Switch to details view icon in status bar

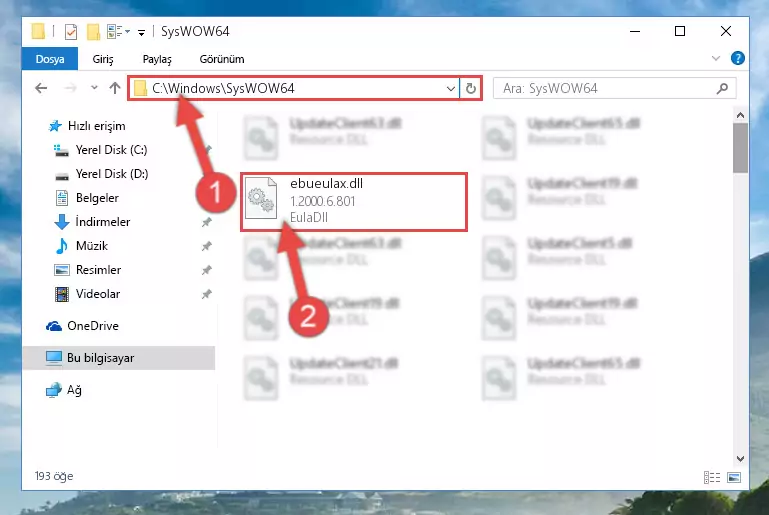pos(712,477)
